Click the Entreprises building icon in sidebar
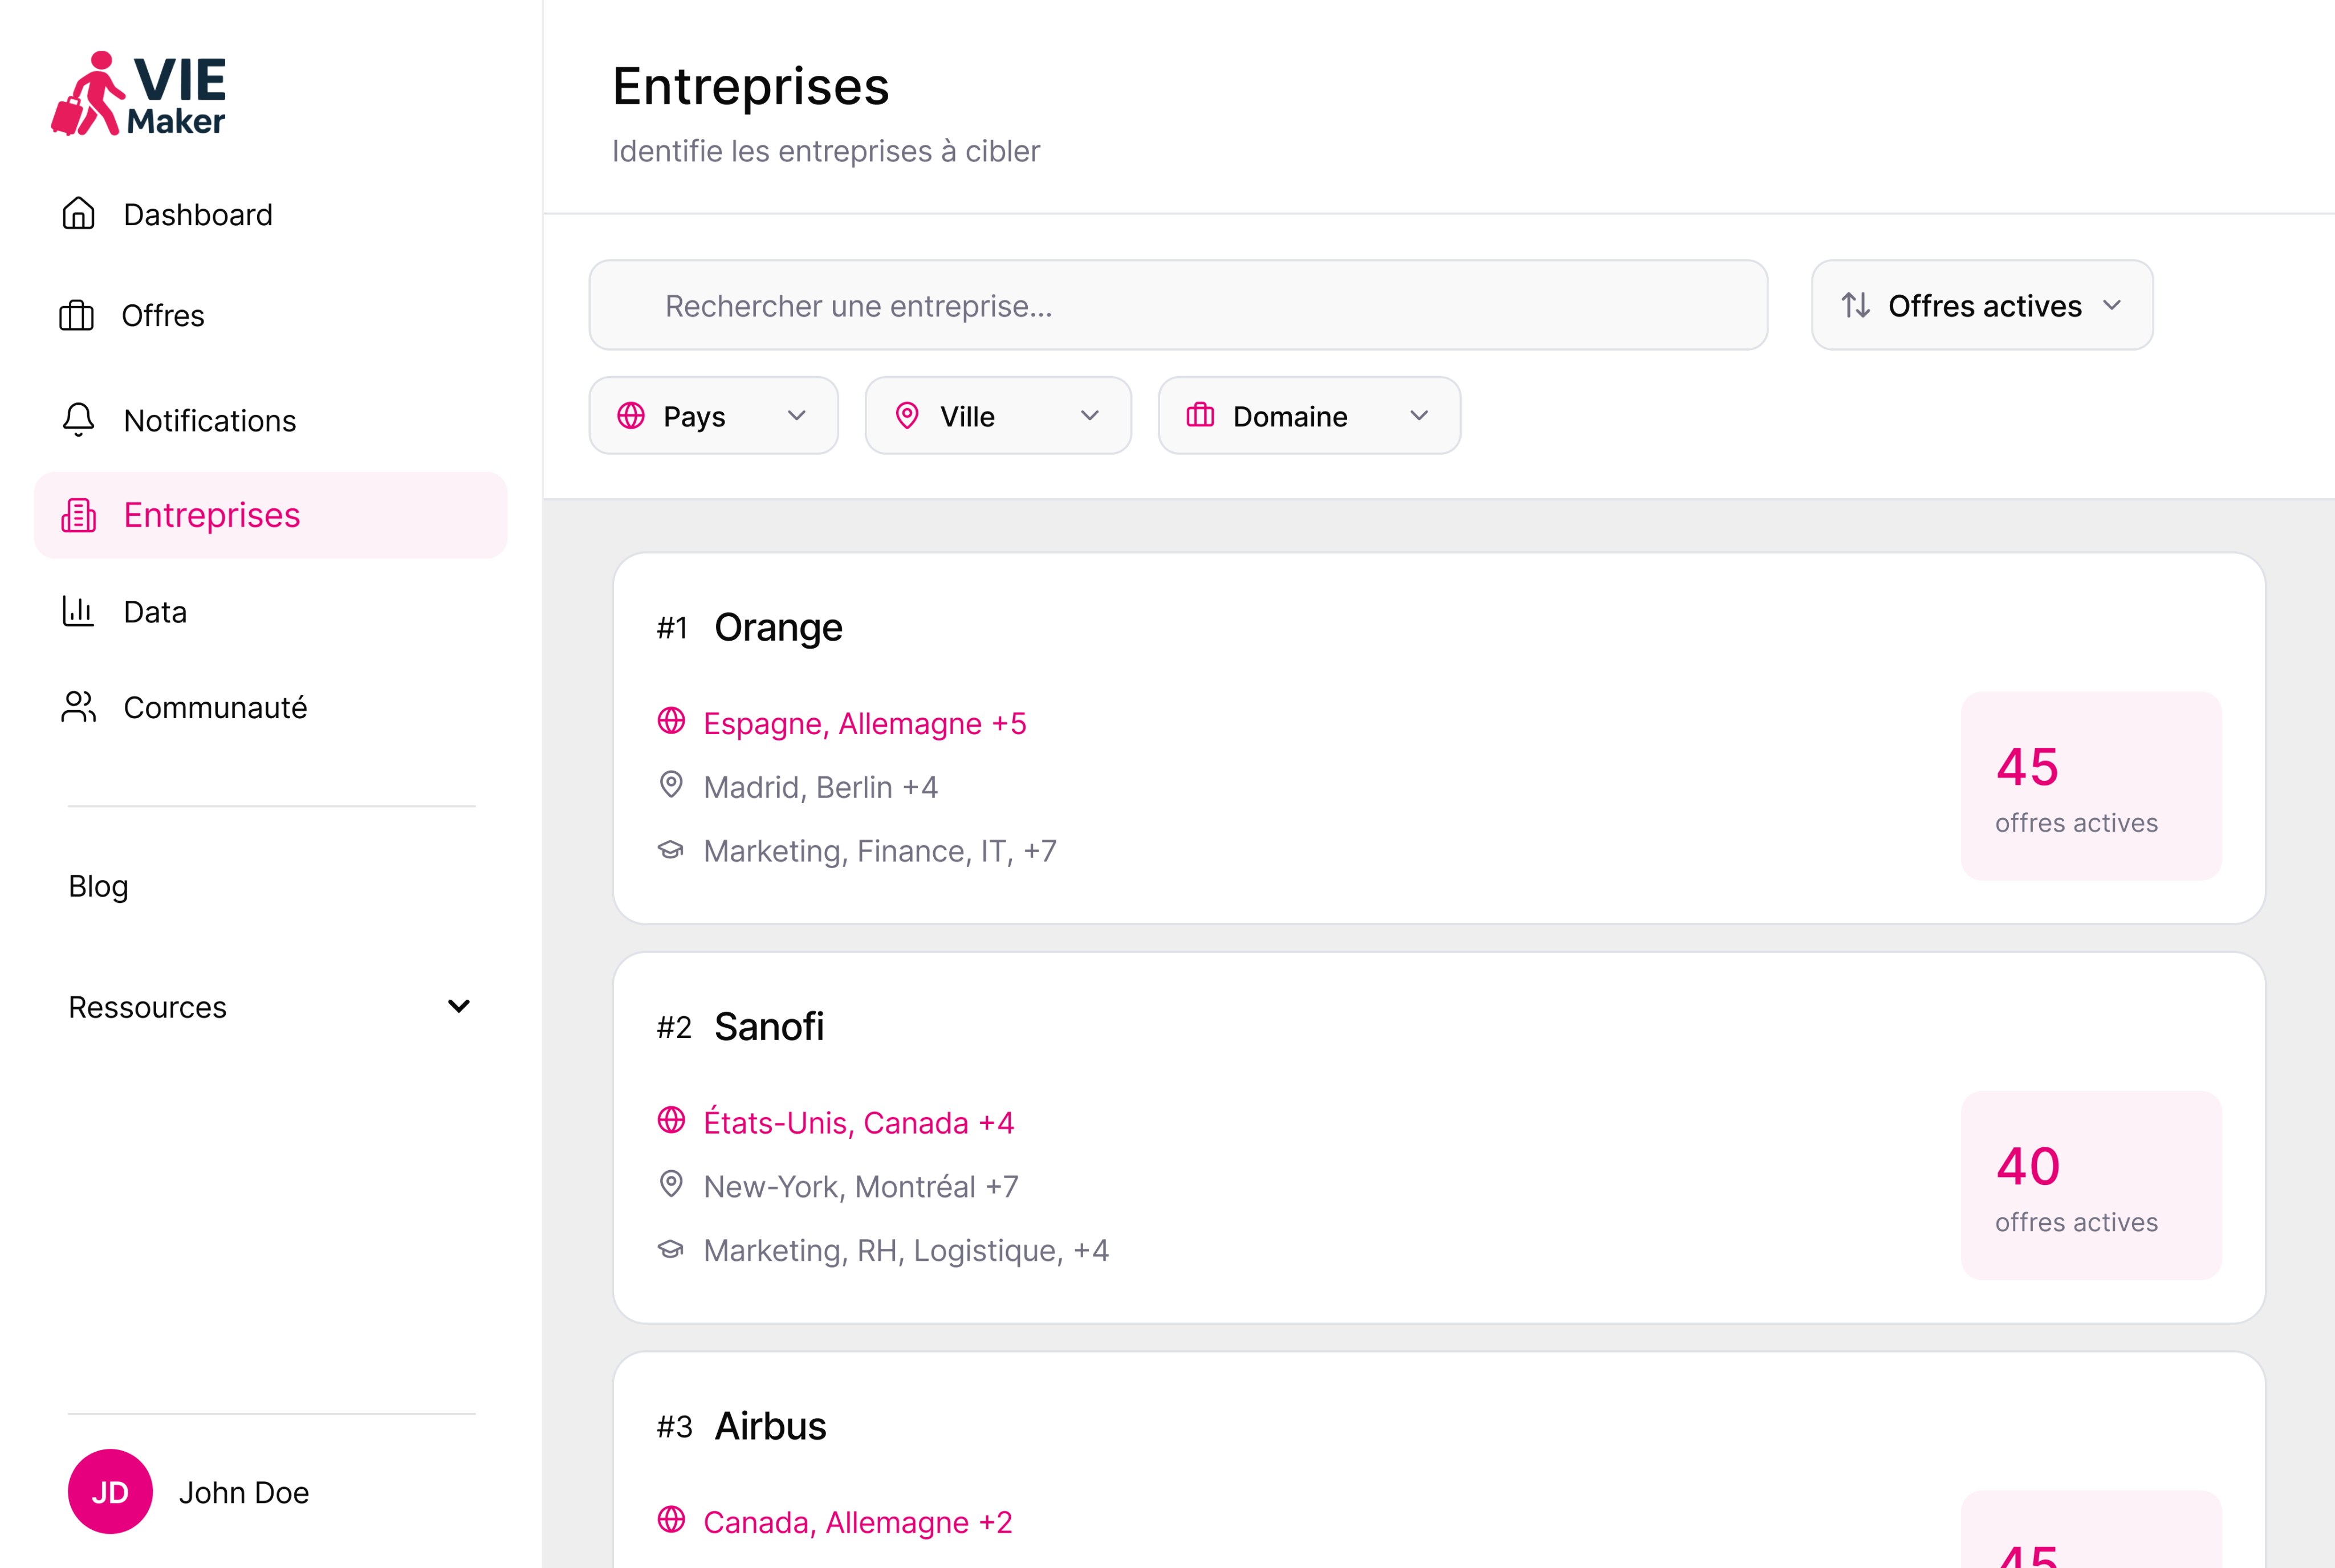Image resolution: width=2335 pixels, height=1568 pixels. click(78, 515)
